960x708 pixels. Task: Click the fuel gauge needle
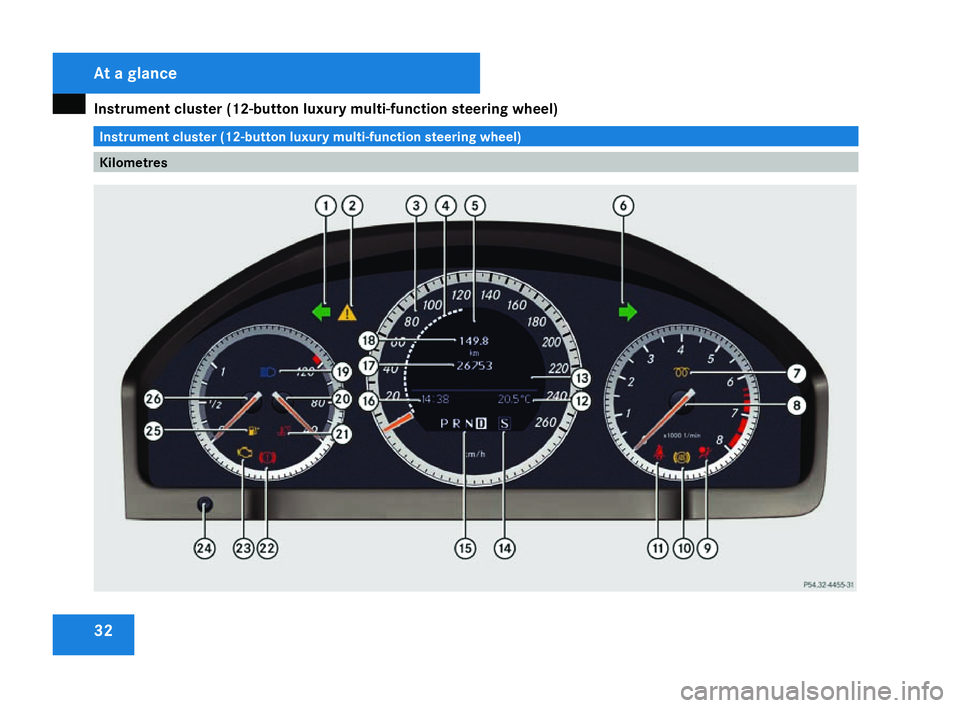237,416
